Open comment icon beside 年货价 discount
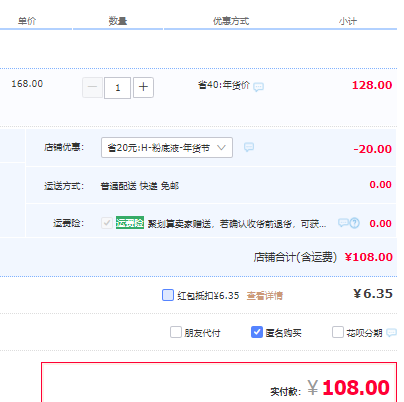The height and width of the screenshot is (402, 404). click(258, 87)
